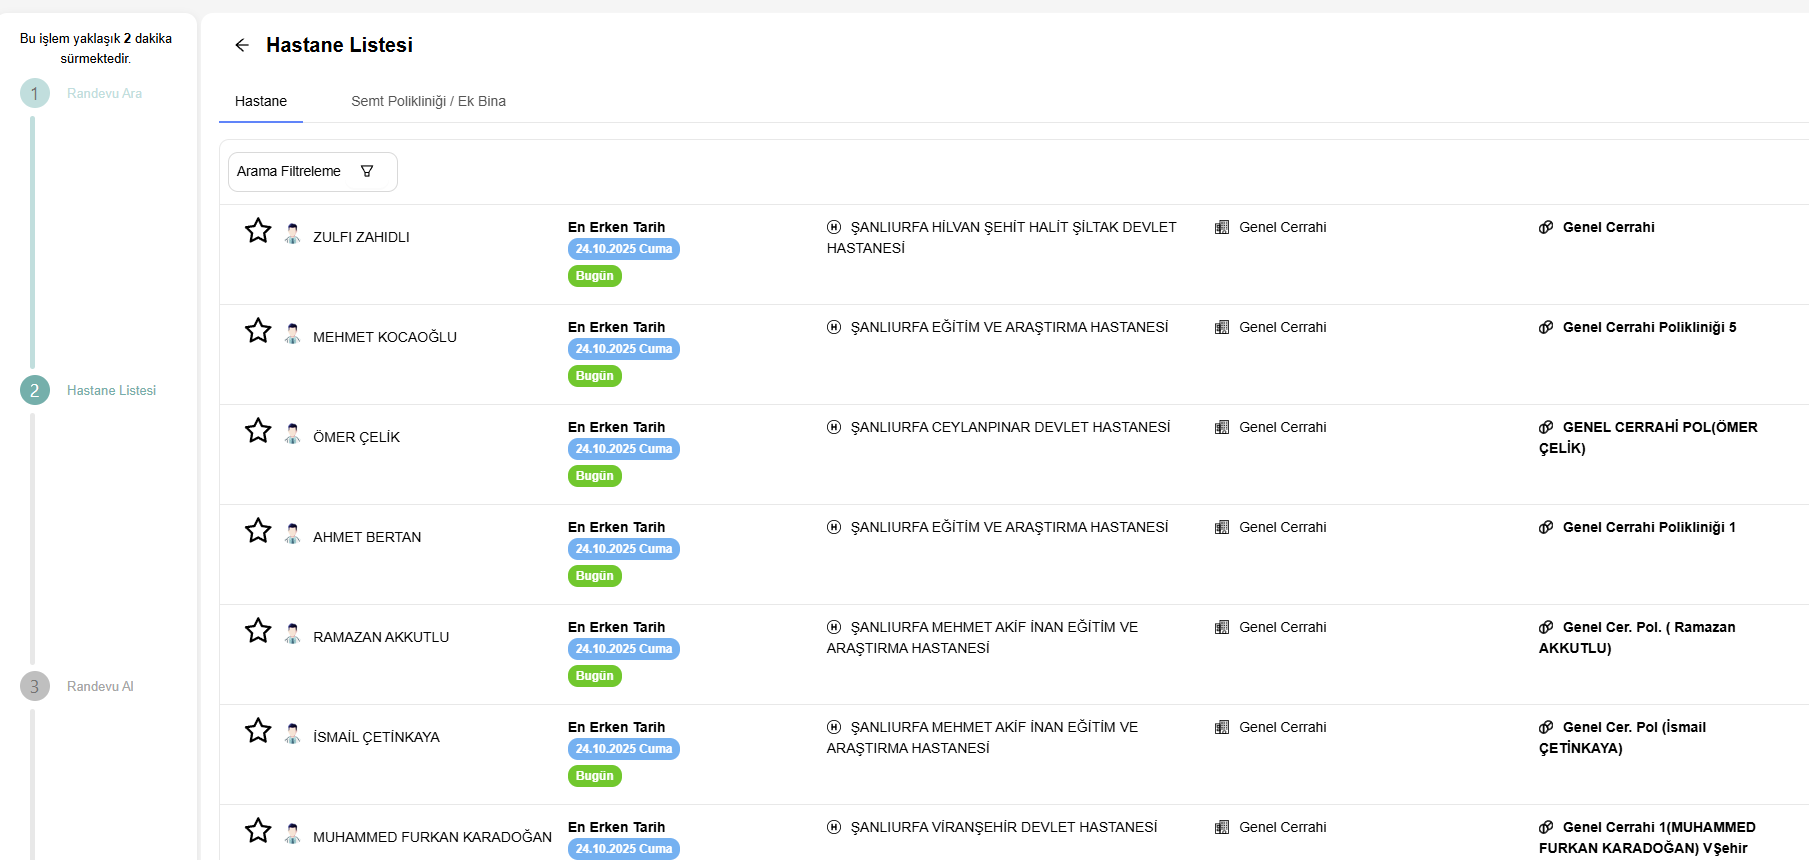This screenshot has width=1809, height=860.
Task: Click the link icon next to Genel Cerrahi Polikliniği 5
Action: [1546, 327]
